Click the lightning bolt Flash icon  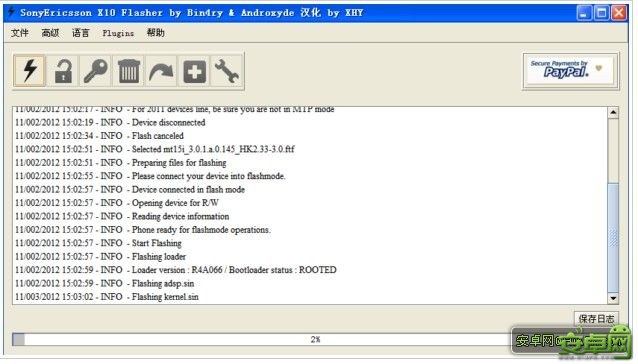[x=29, y=71]
